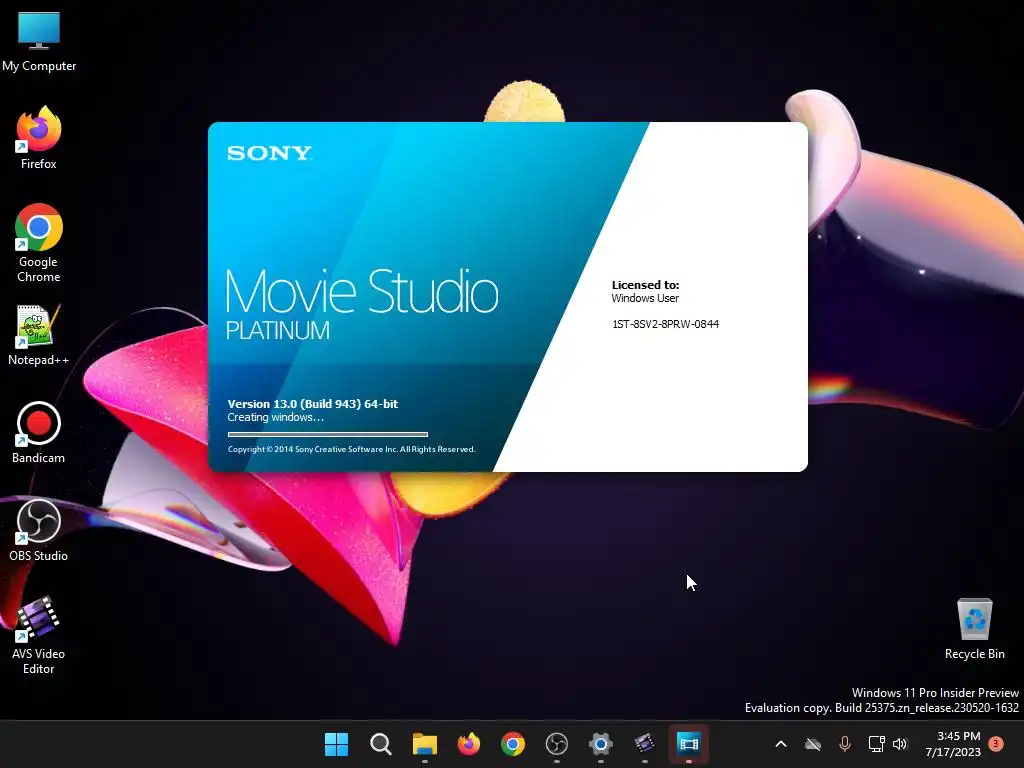
Task: Show hidden tray icons chevron
Action: 781,744
